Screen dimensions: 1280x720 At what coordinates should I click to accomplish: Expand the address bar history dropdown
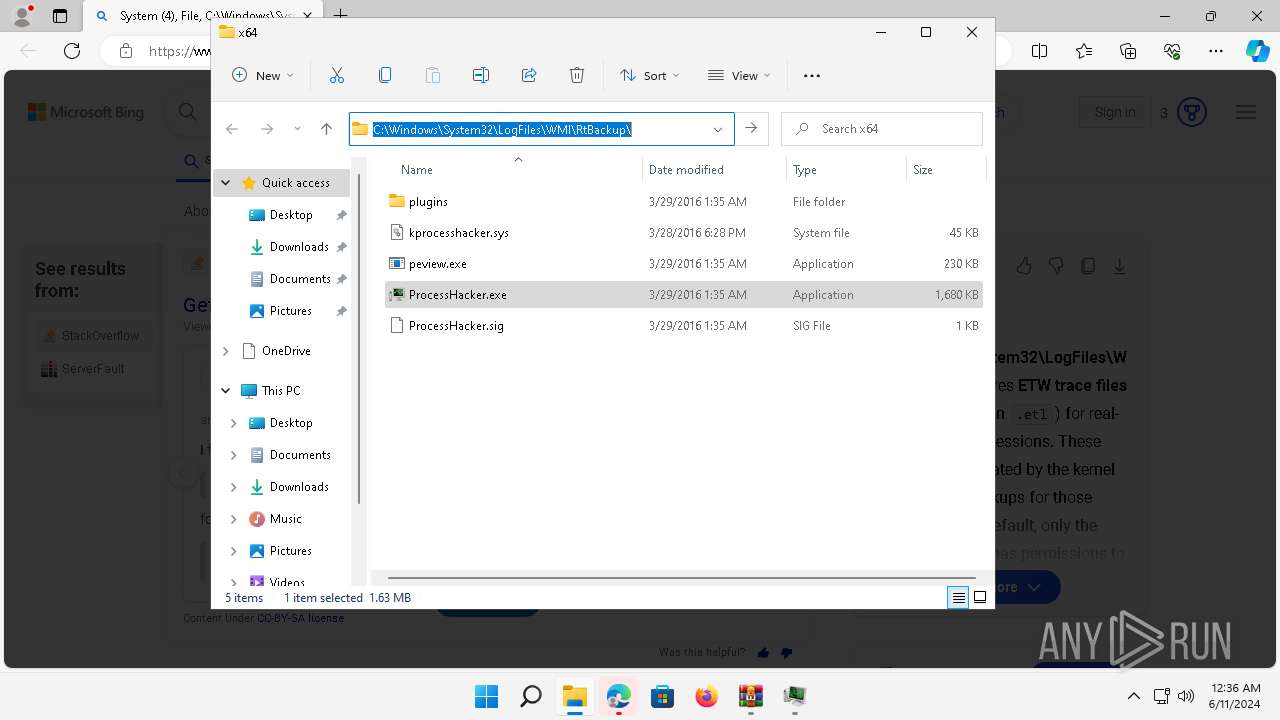point(718,129)
